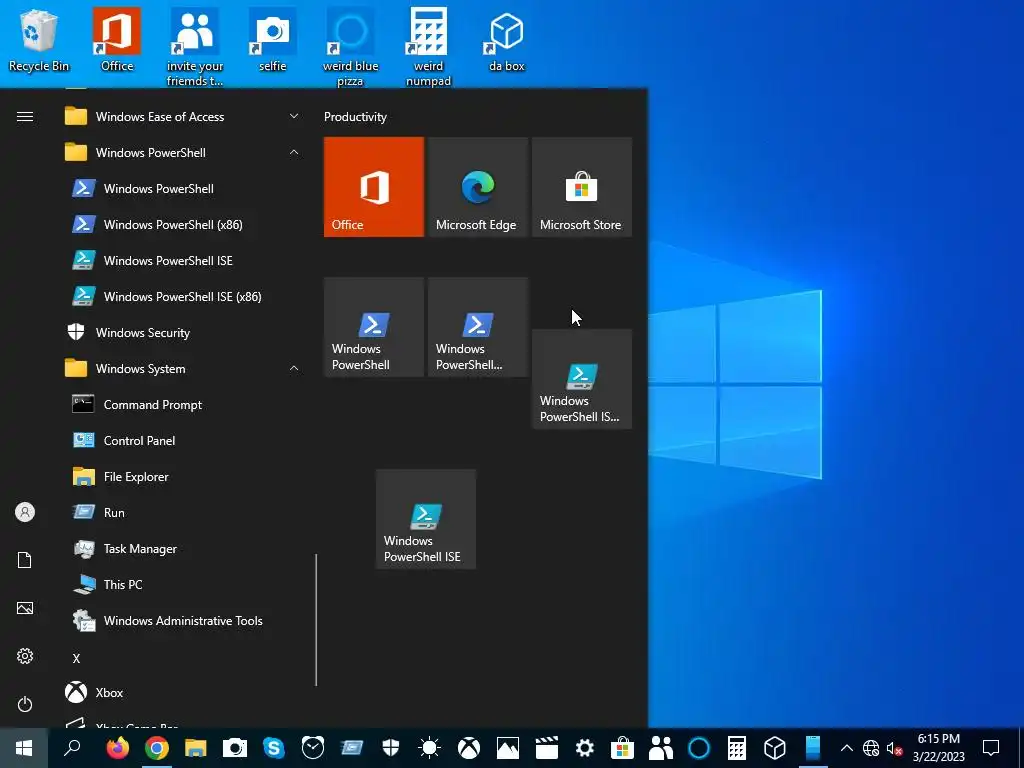The image size is (1024, 768).
Task: Open Settings from Start sidebar gear
Action: click(x=25, y=656)
